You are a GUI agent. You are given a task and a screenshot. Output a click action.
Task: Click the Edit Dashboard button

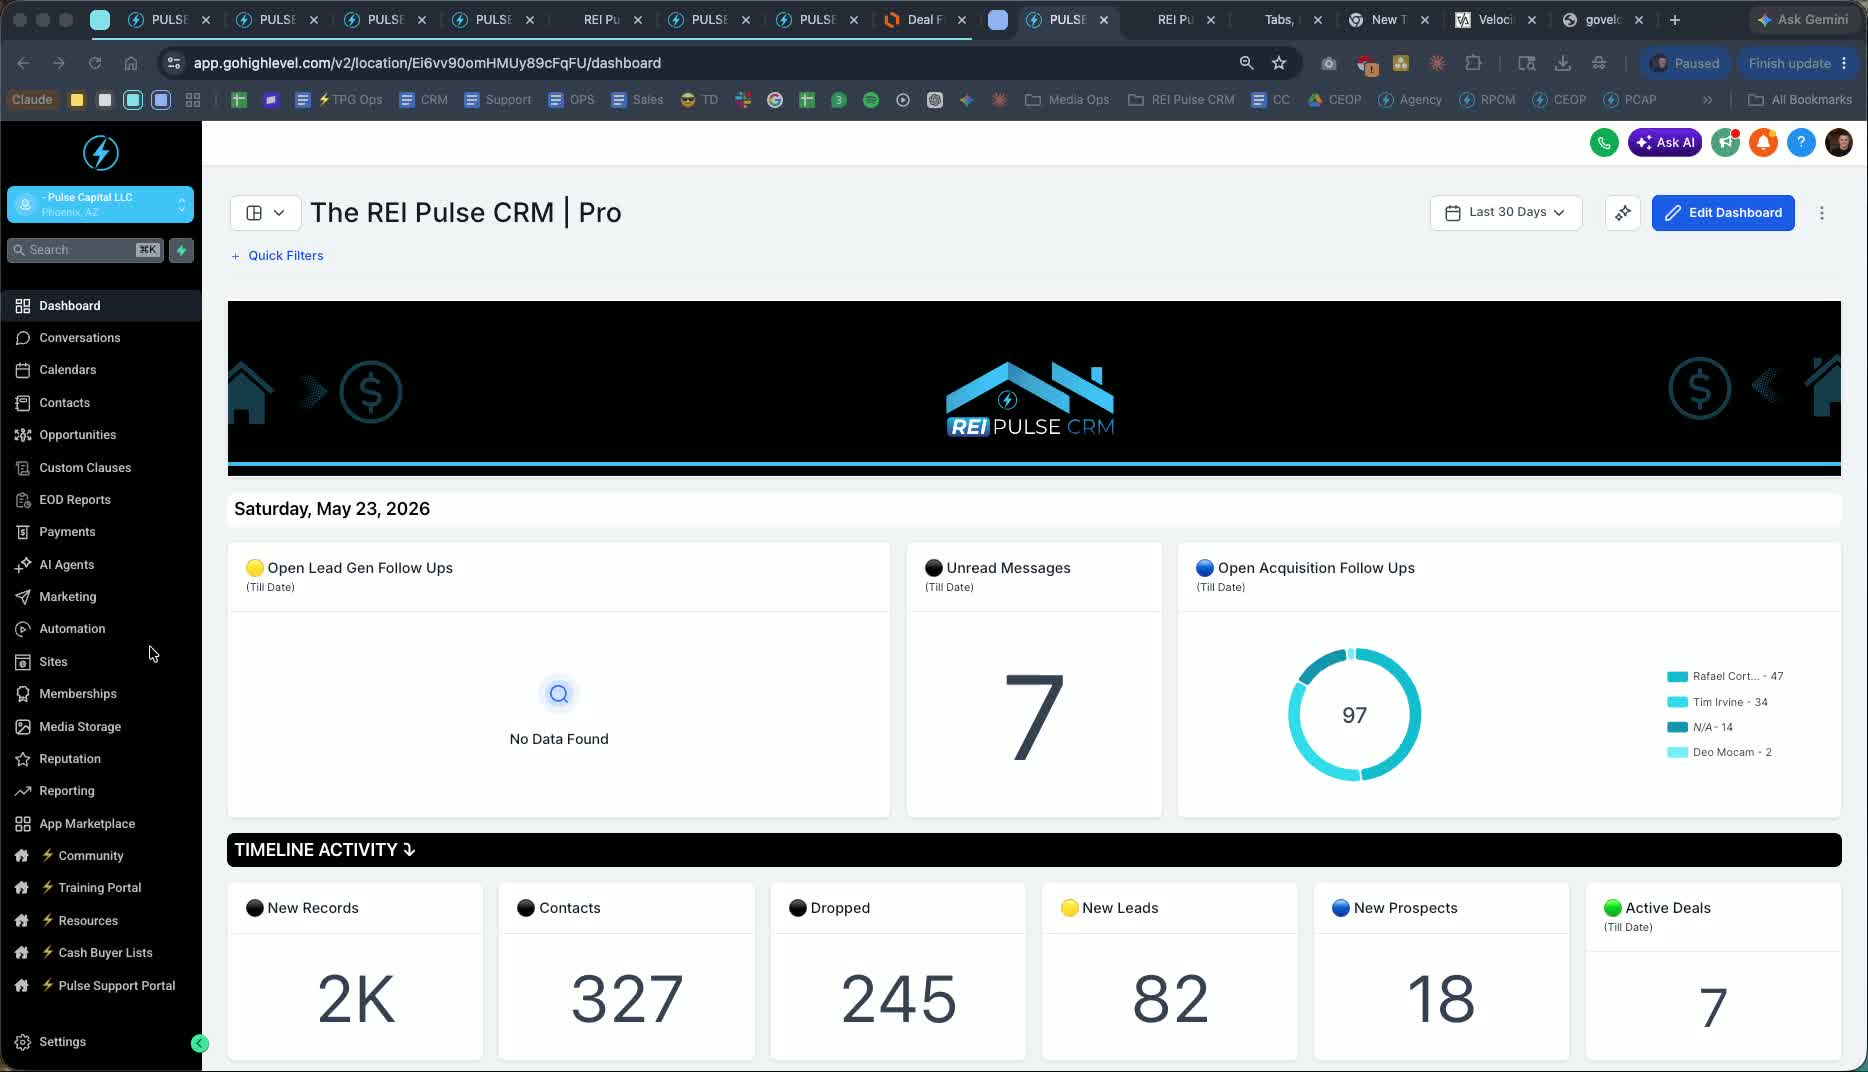pyautogui.click(x=1723, y=213)
